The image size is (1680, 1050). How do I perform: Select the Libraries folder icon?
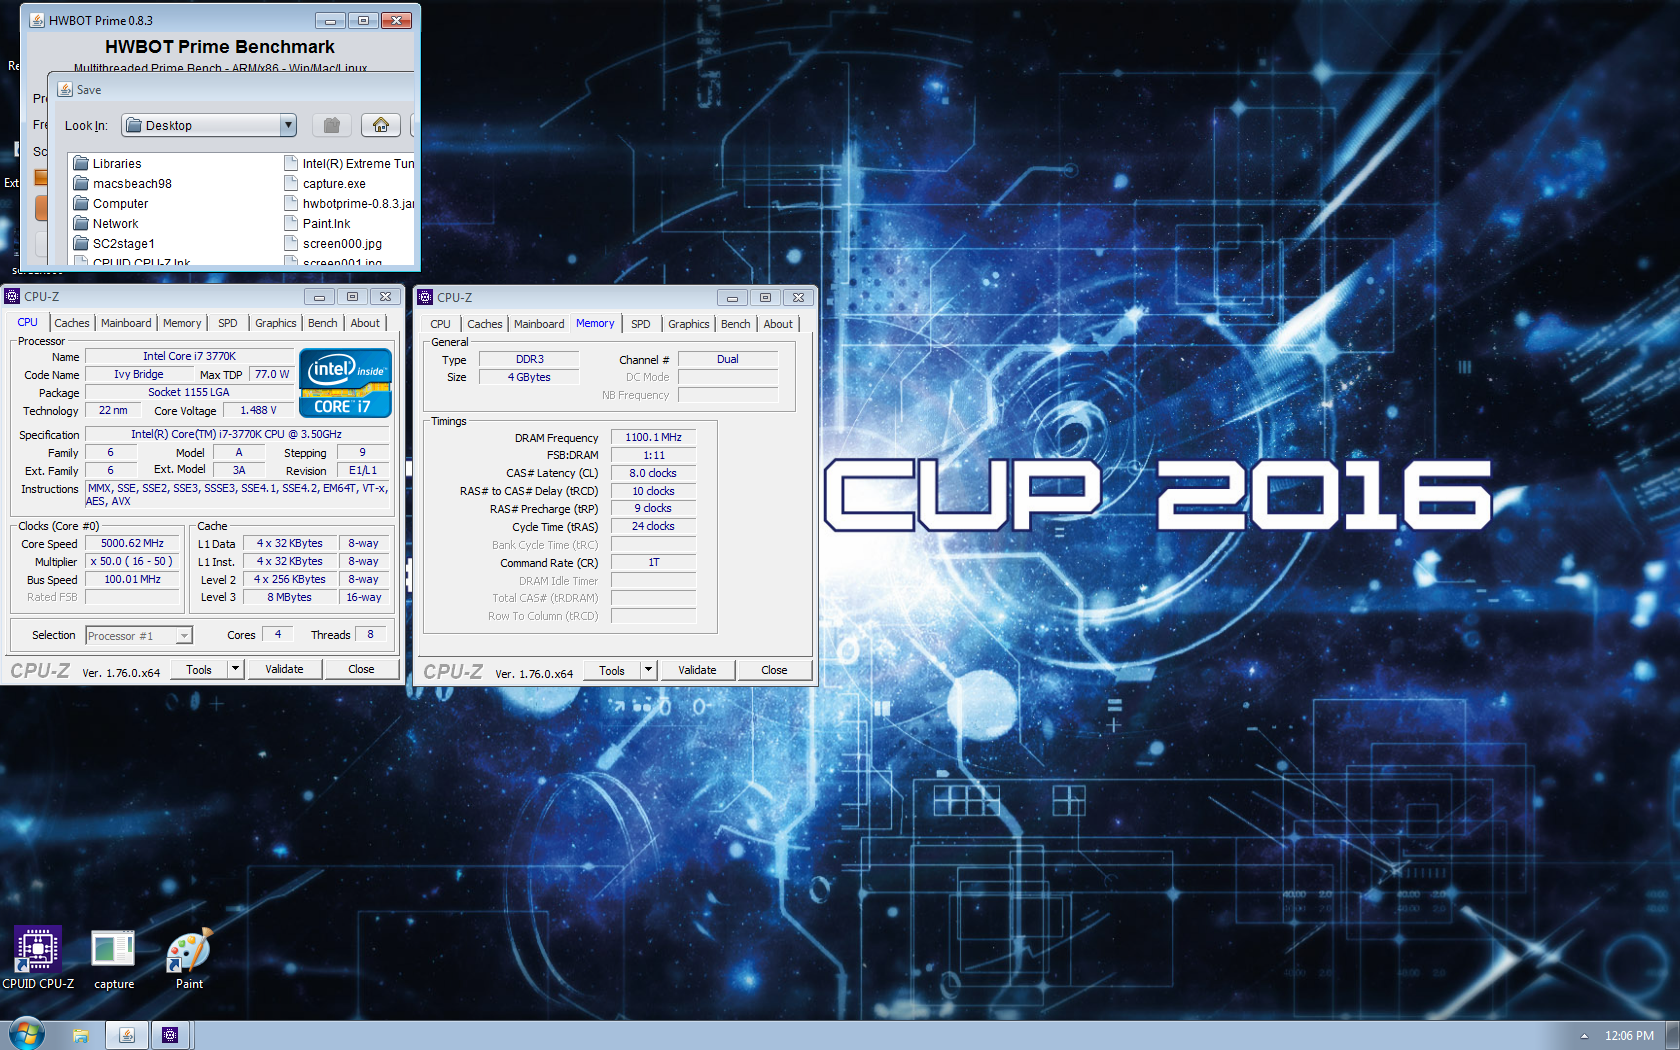tap(81, 163)
